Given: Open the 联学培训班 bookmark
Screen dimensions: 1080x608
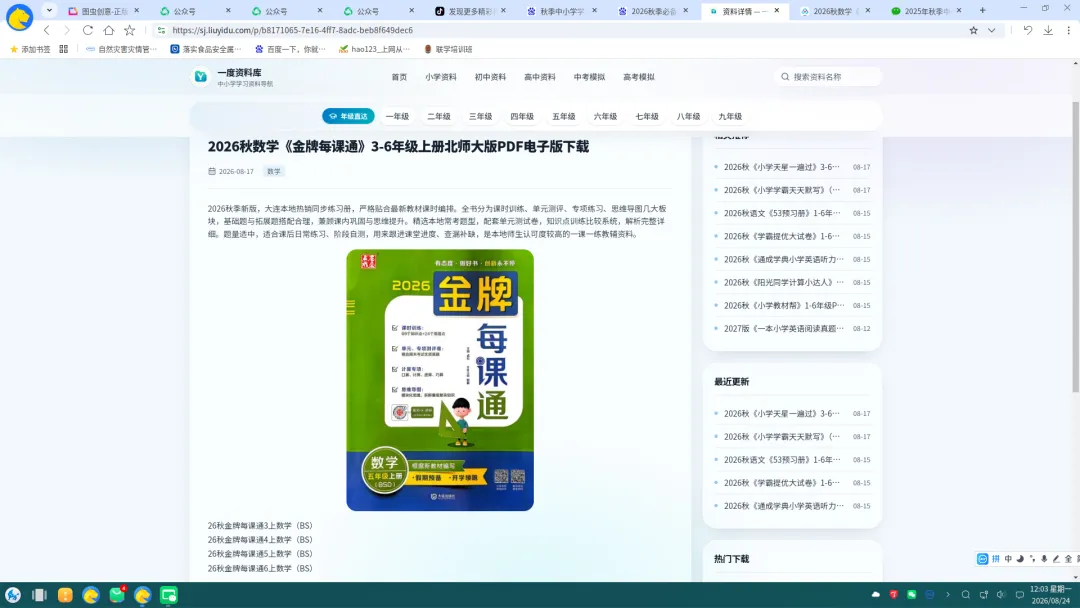Looking at the screenshot, I should [x=448, y=49].
